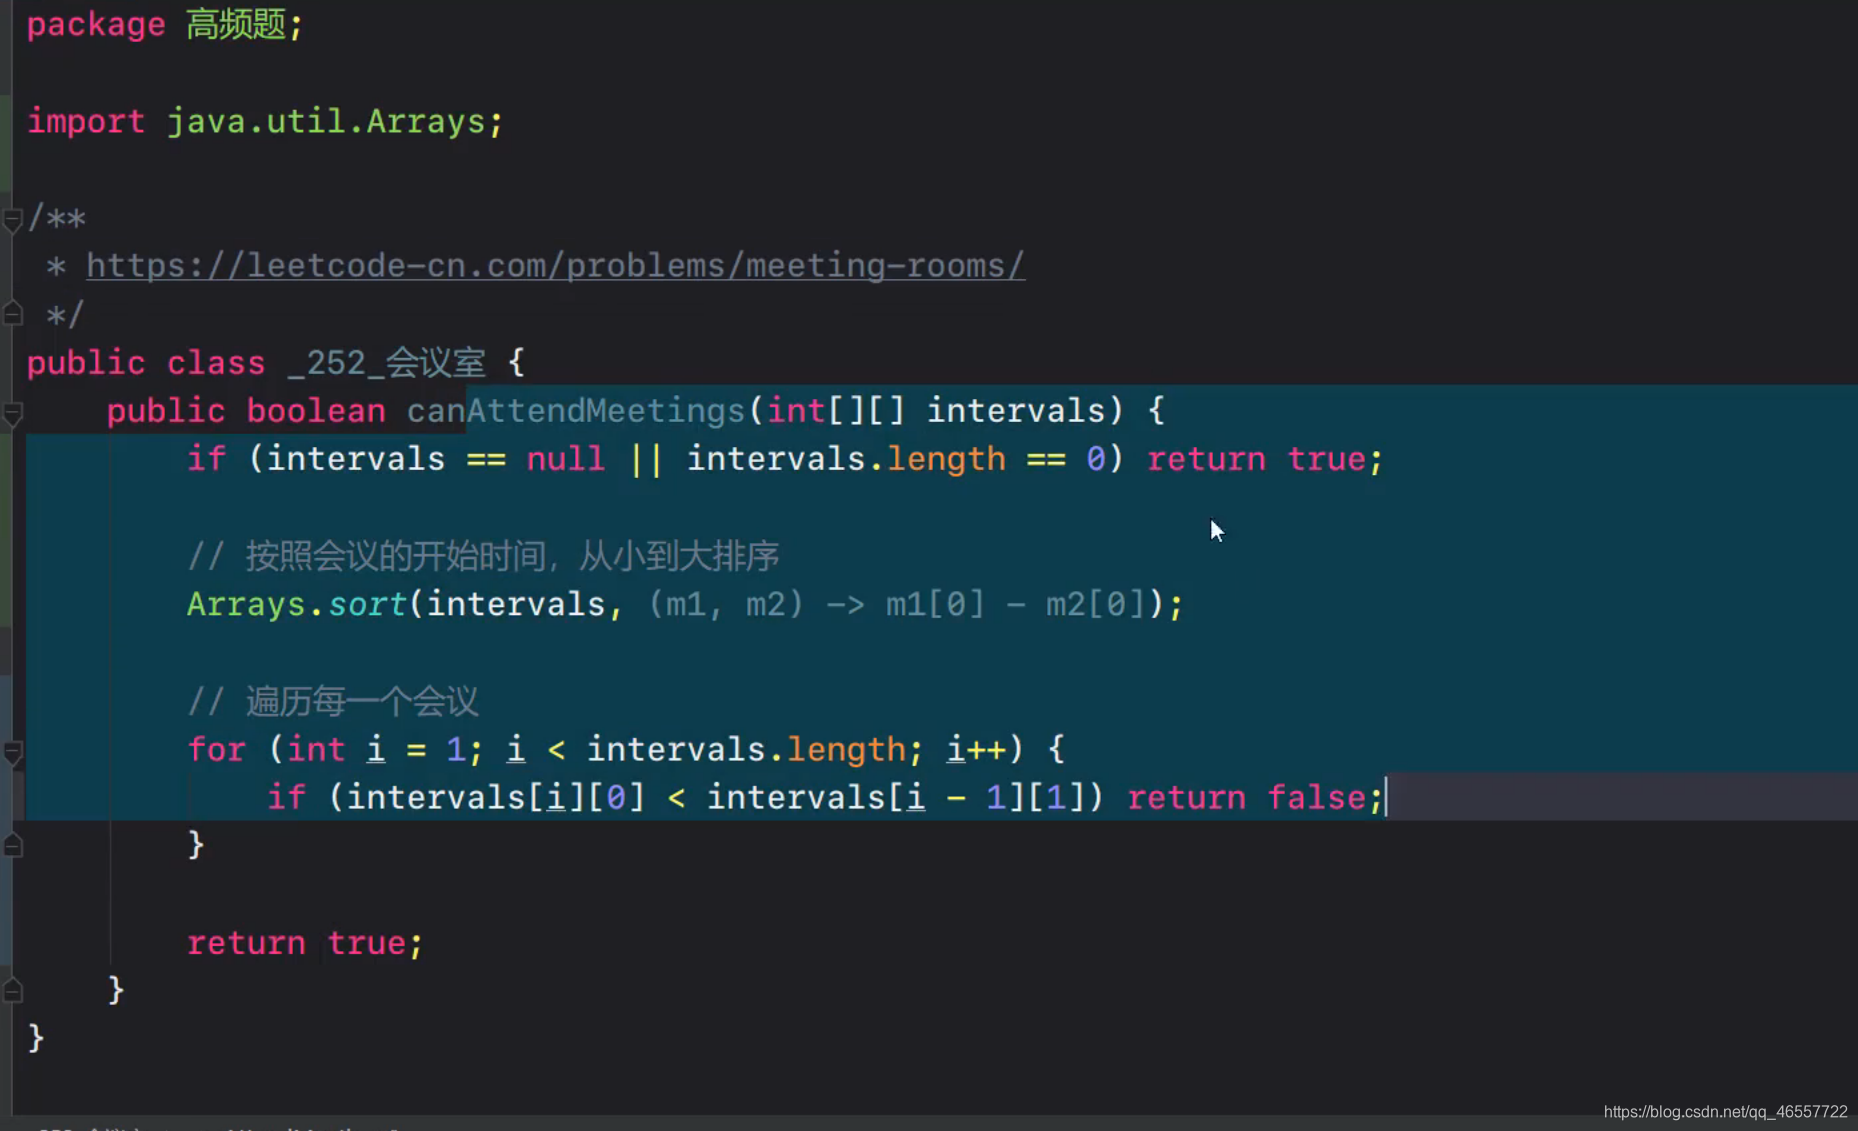This screenshot has width=1858, height=1131.
Task: Open the leetcode-cn meeting-rooms link
Action: pyautogui.click(x=555, y=266)
